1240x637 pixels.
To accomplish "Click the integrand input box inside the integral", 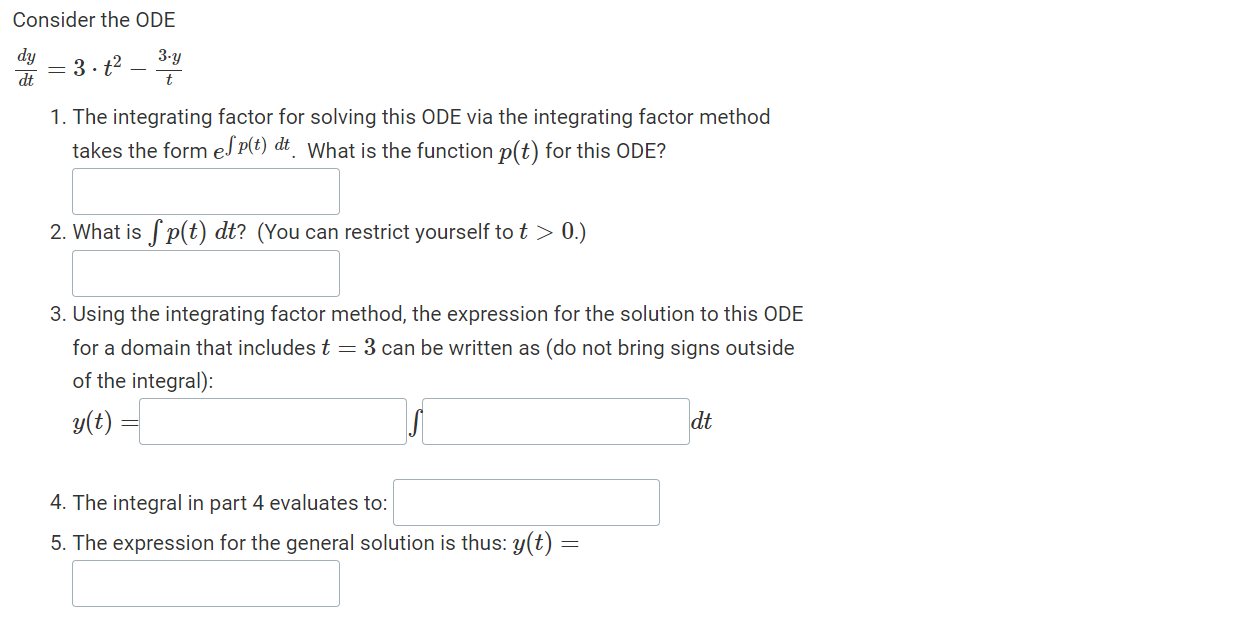I will point(555,421).
